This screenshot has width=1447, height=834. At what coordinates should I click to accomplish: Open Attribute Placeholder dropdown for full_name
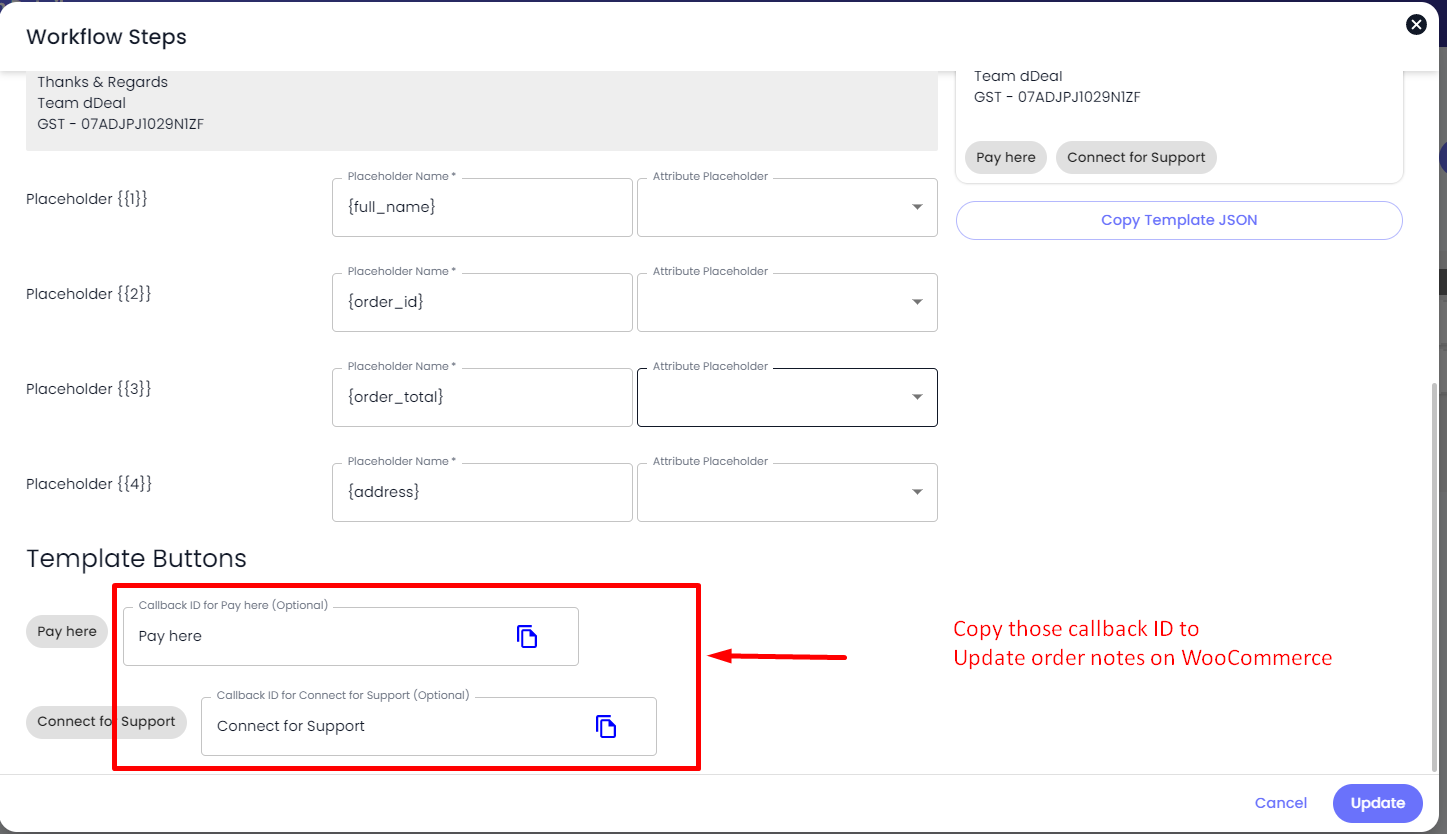point(787,208)
